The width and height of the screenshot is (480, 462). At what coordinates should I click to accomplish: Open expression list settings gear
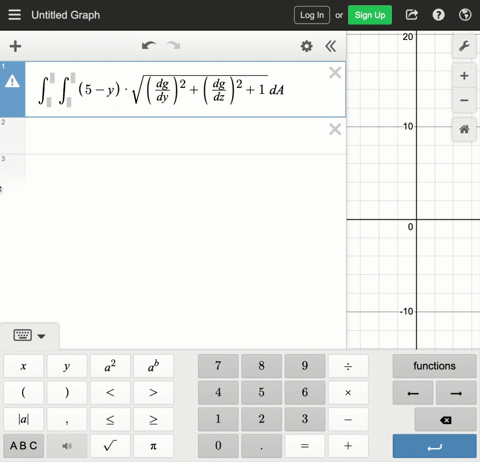[x=307, y=46]
